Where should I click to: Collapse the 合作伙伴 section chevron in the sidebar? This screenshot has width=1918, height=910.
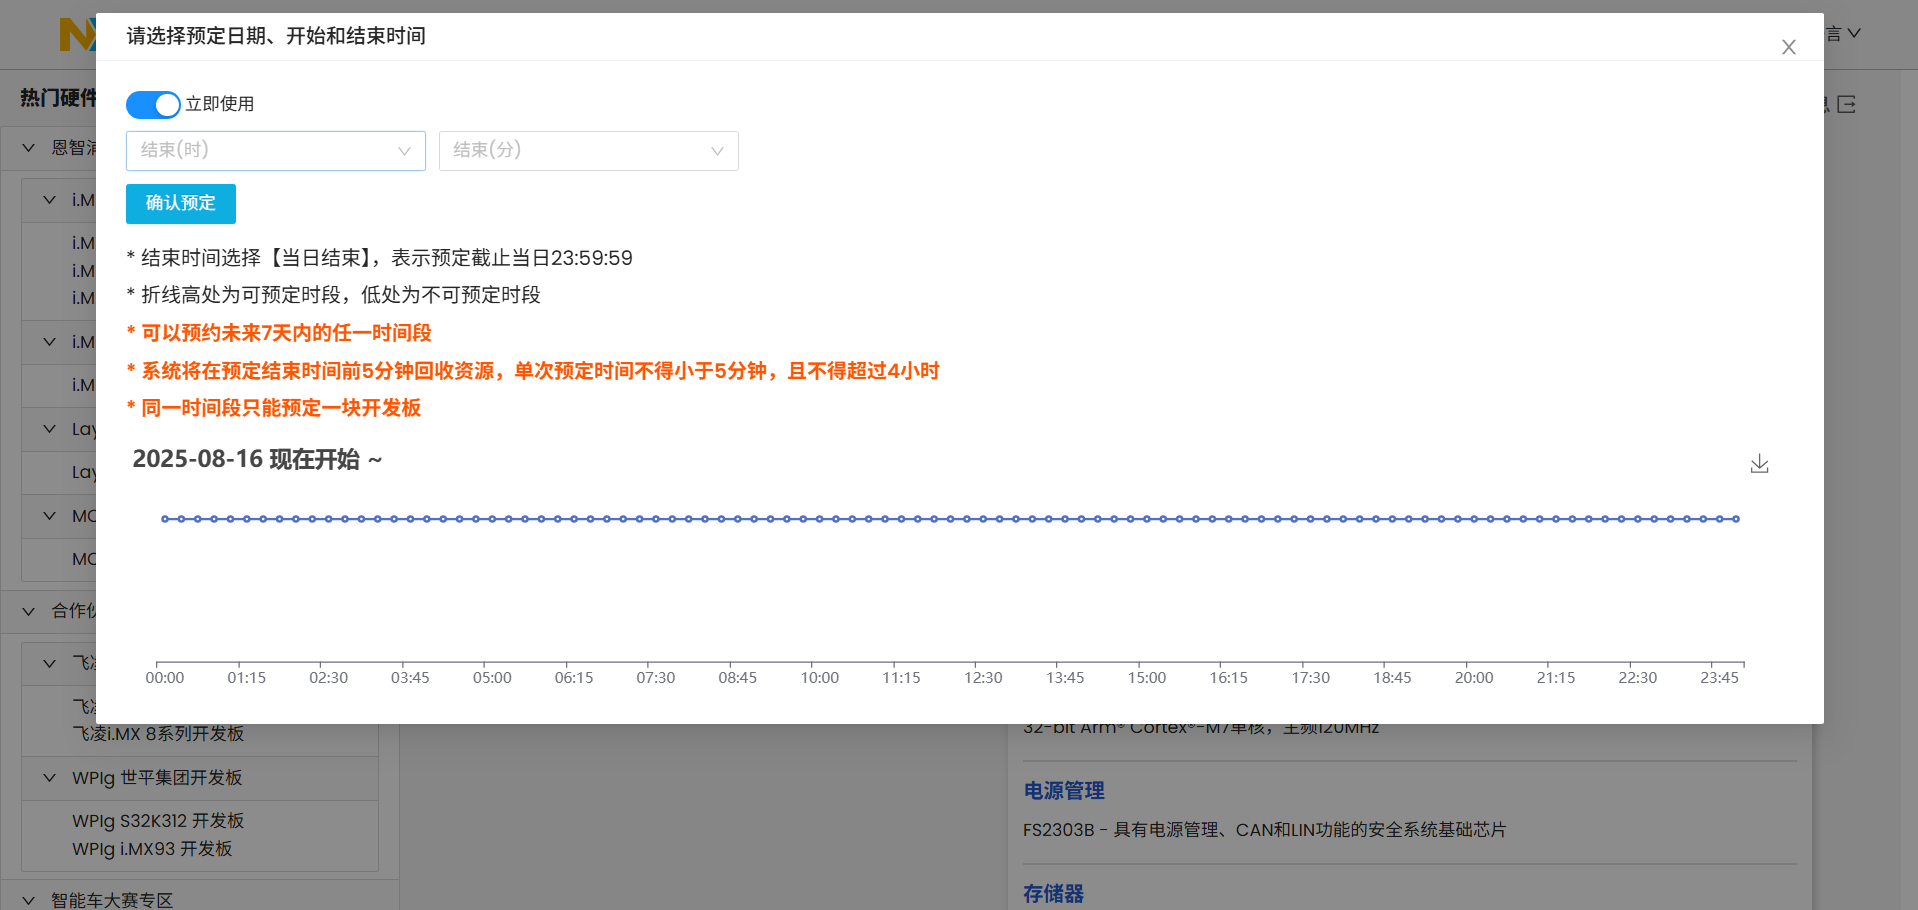(x=28, y=611)
